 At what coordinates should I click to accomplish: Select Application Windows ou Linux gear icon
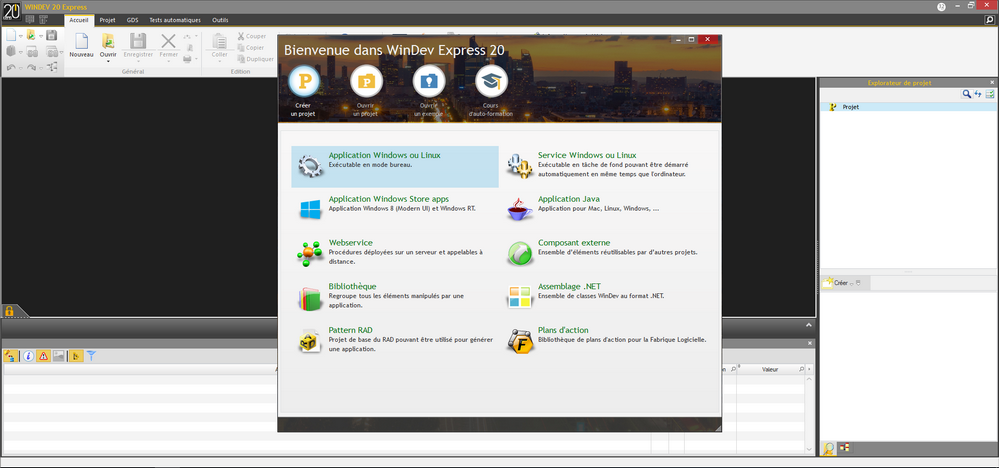[310, 166]
